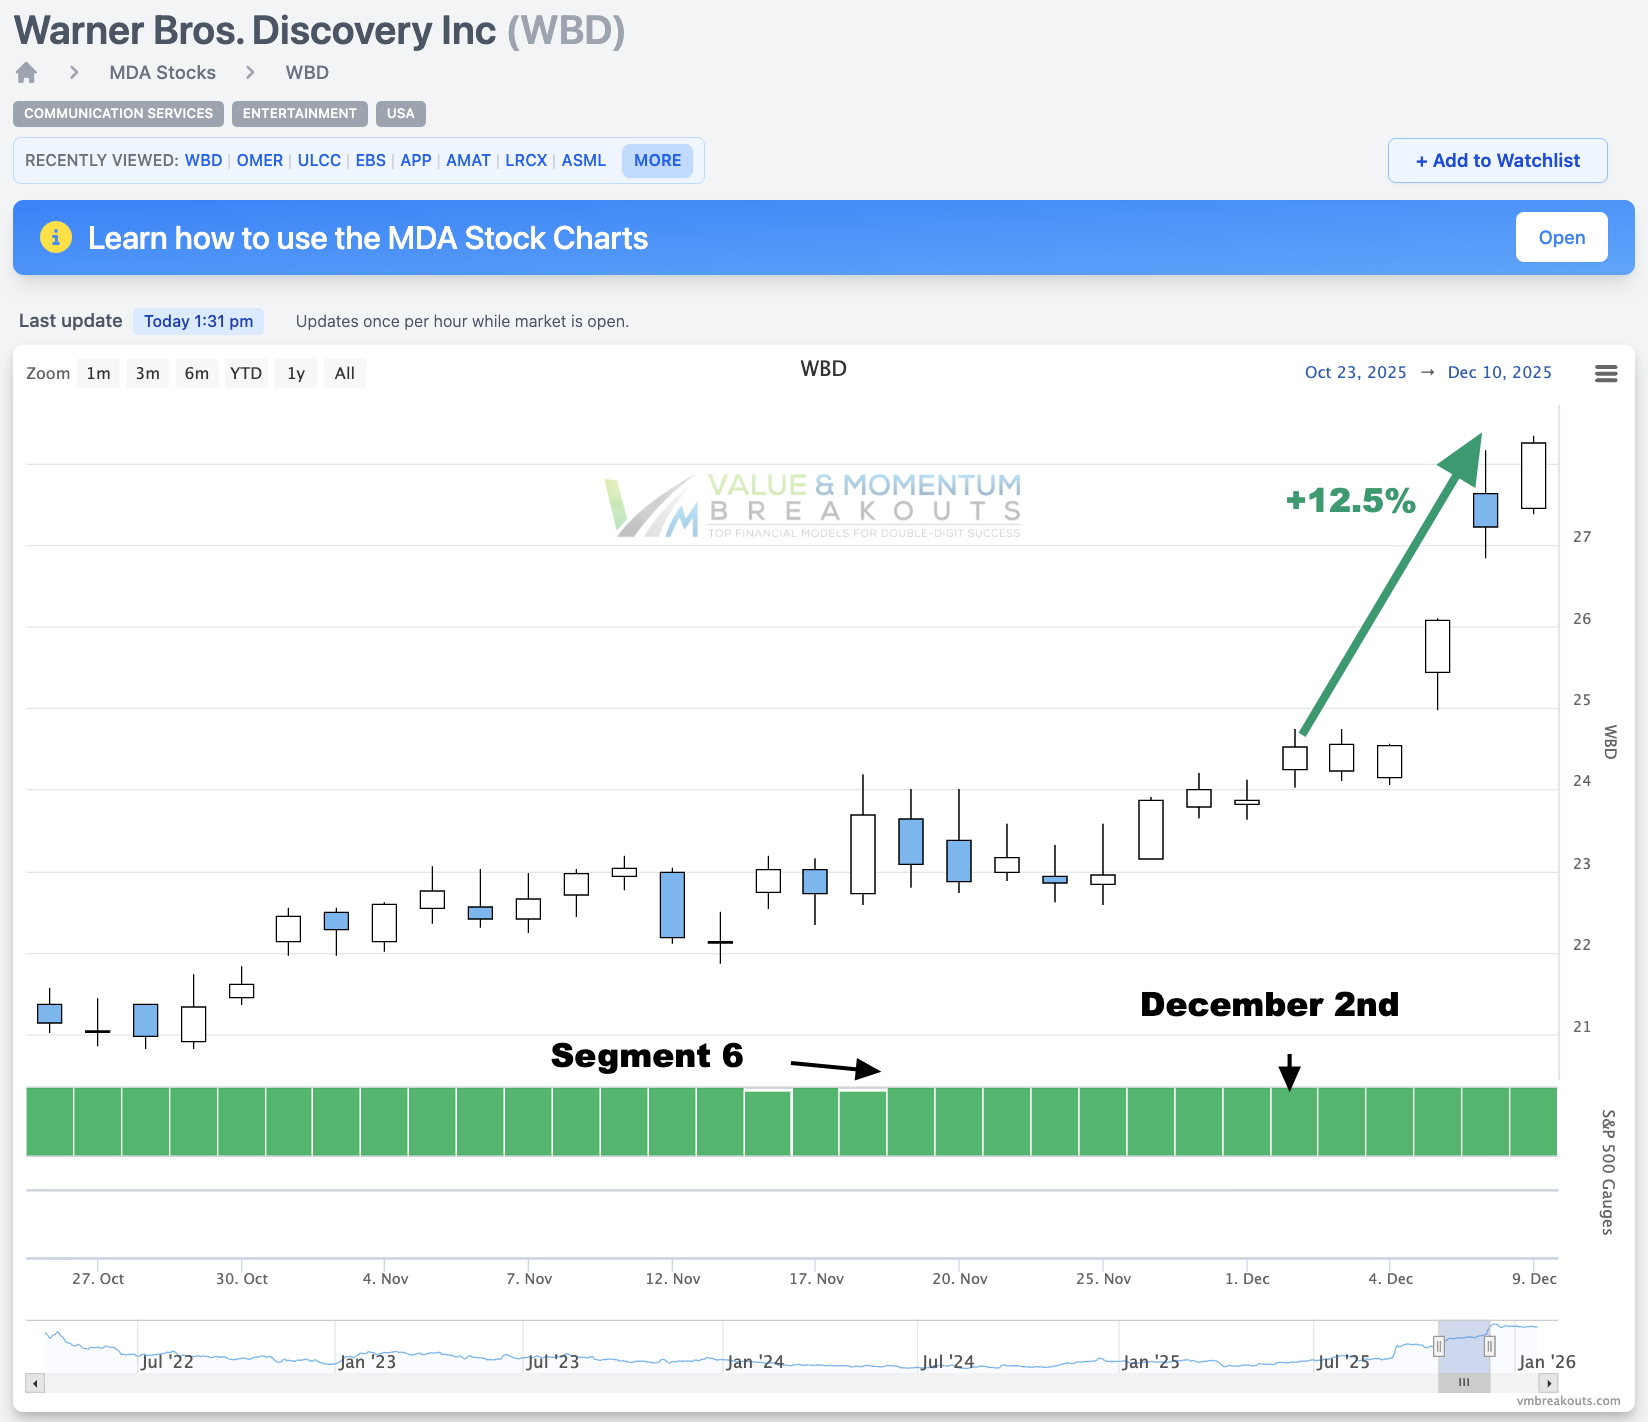Select the 1m zoom range
Image resolution: width=1648 pixels, height=1422 pixels.
pos(98,373)
